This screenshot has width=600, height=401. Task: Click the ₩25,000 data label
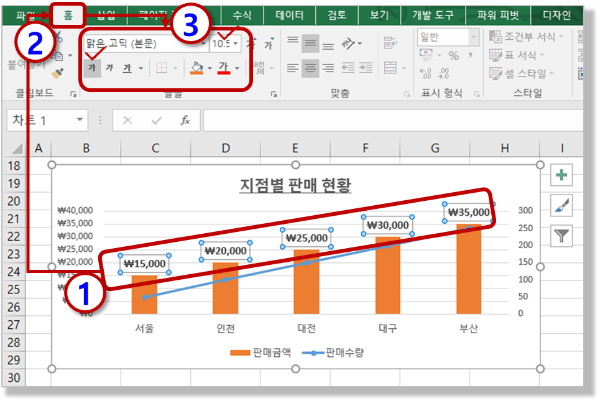(307, 238)
